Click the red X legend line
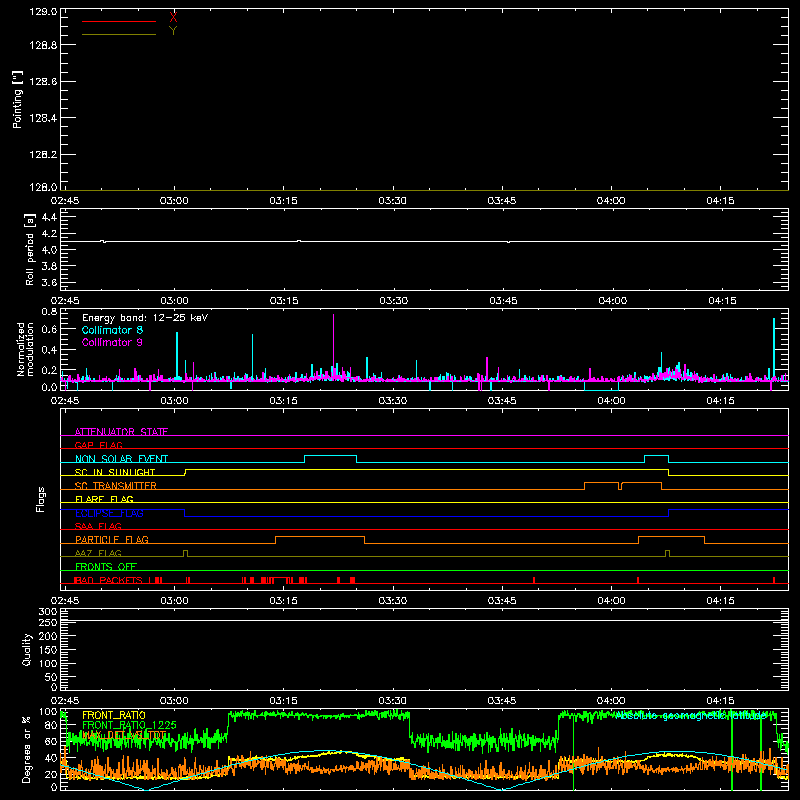This screenshot has width=800, height=800. pos(119,21)
